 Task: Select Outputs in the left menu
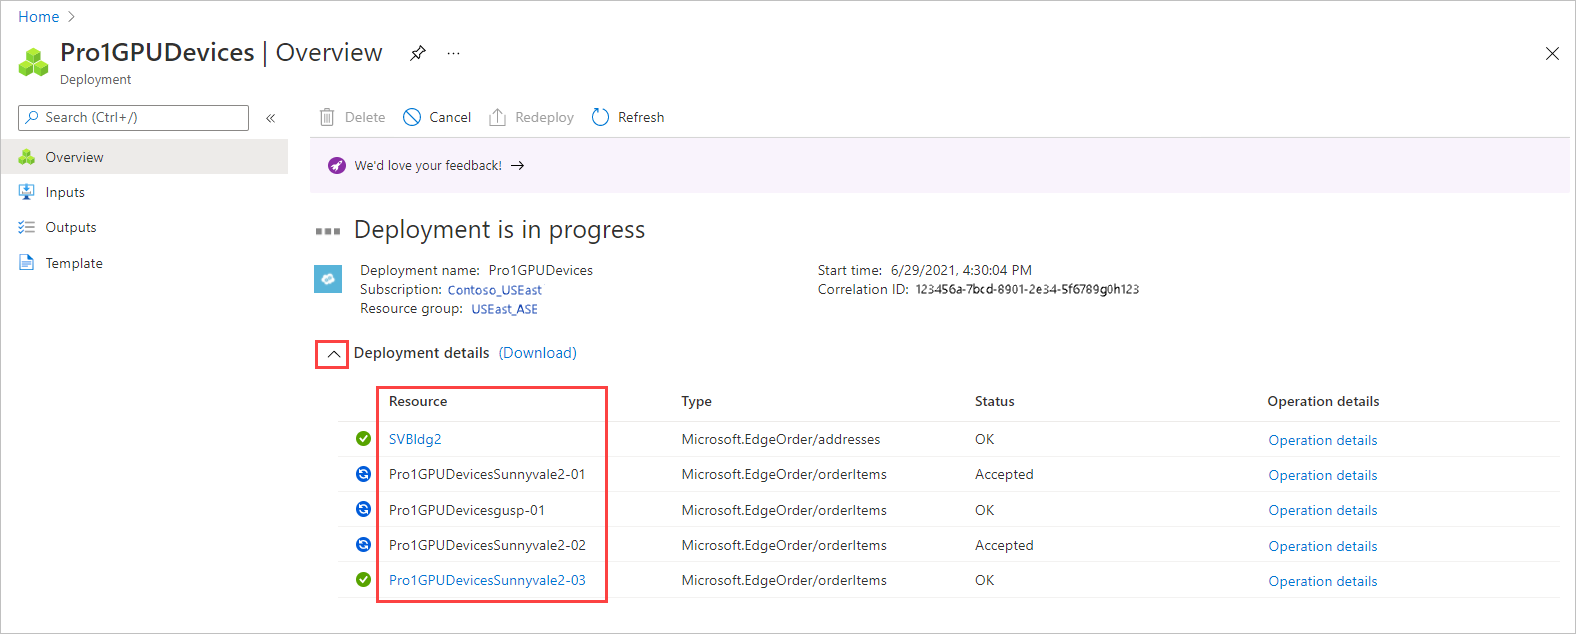pyautogui.click(x=71, y=227)
